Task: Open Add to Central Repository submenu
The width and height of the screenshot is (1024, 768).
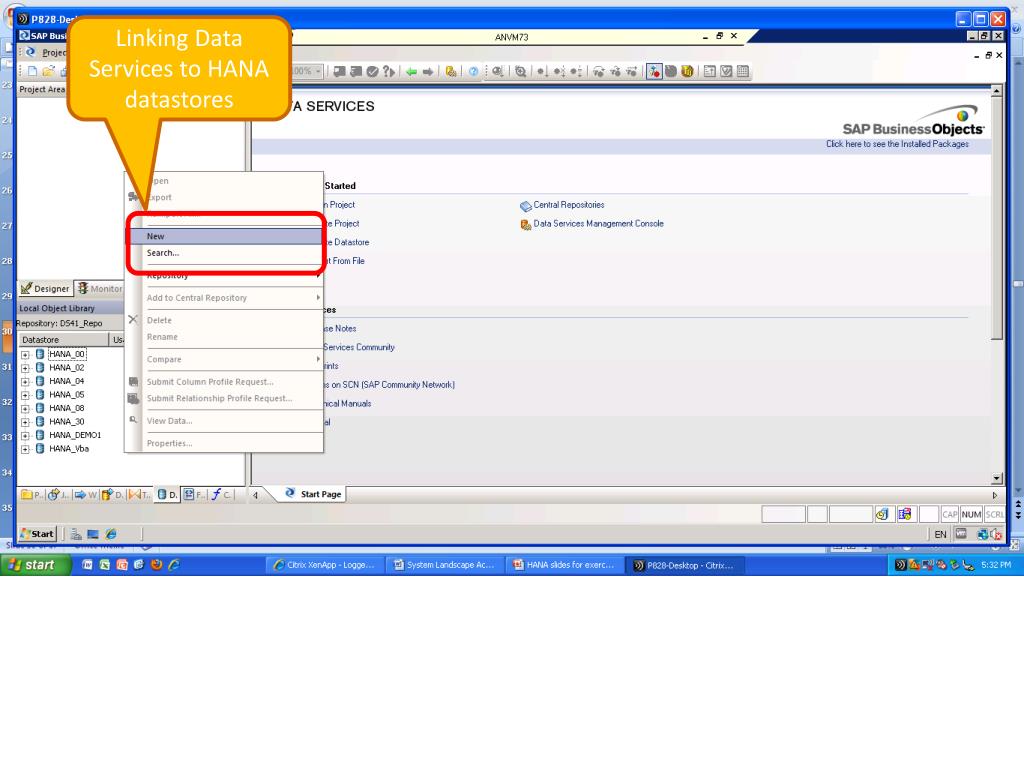Action: coord(225,298)
